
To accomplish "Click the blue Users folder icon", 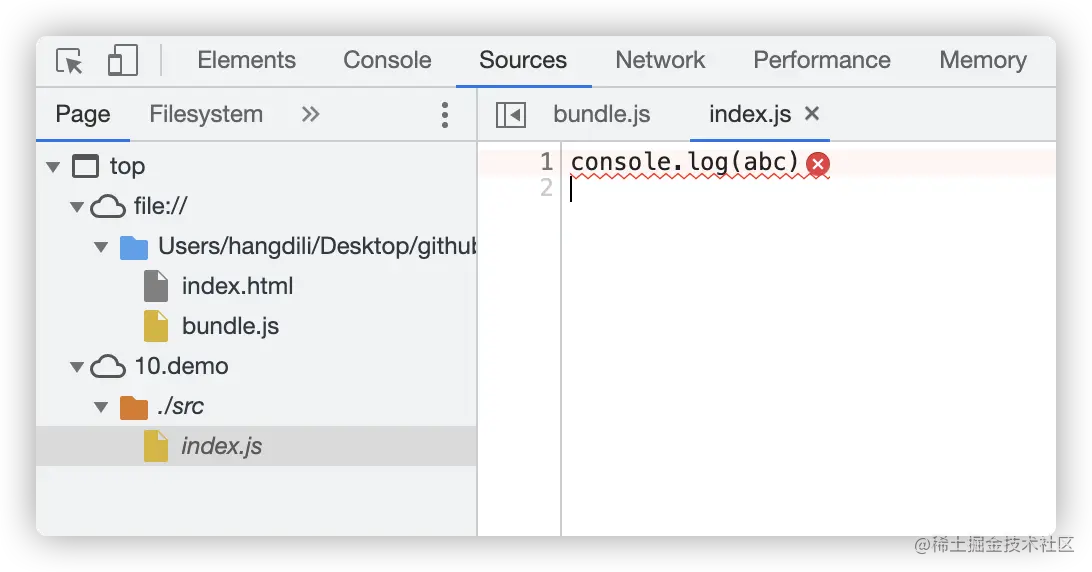I will coord(134,247).
